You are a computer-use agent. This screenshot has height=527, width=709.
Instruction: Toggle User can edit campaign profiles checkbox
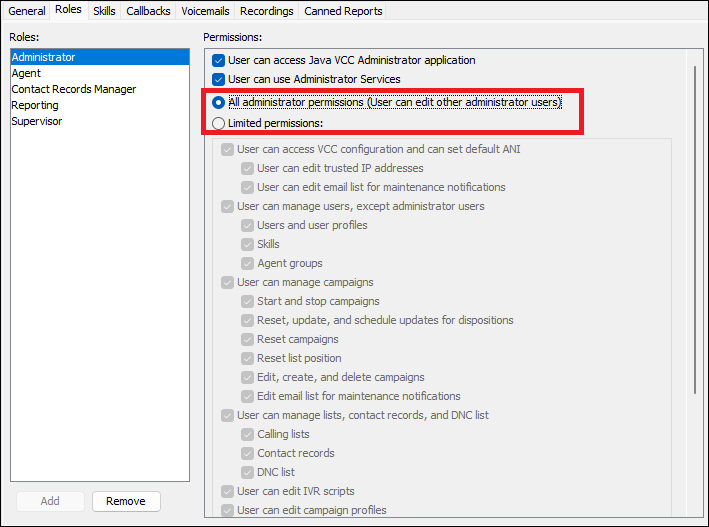click(x=227, y=510)
